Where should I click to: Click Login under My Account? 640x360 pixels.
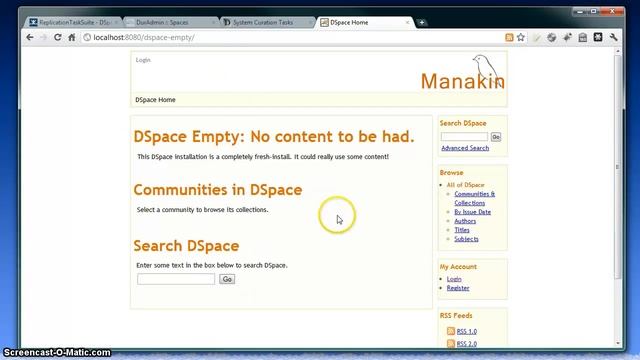[454, 279]
